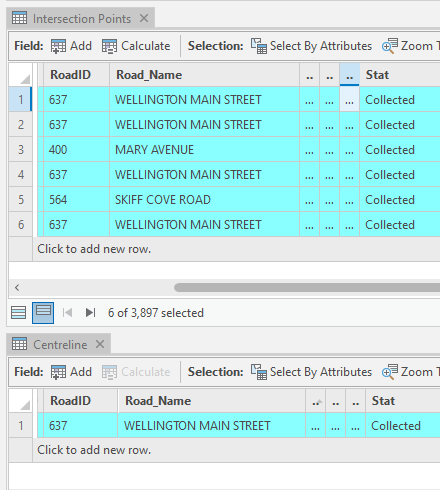
Task: Sort by RoadID header in Intersection Points
Action: 77,75
